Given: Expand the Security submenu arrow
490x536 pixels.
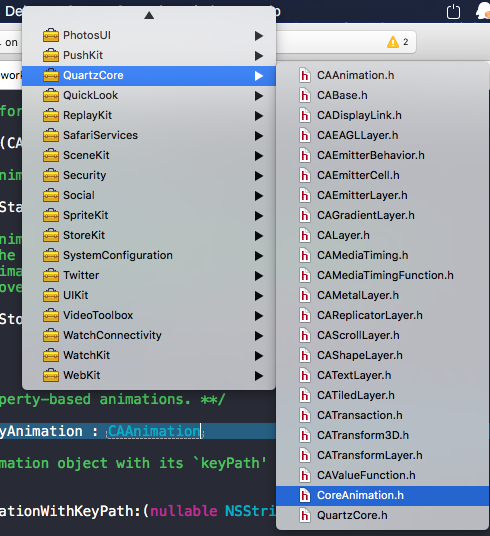Looking at the screenshot, I should pos(259,176).
